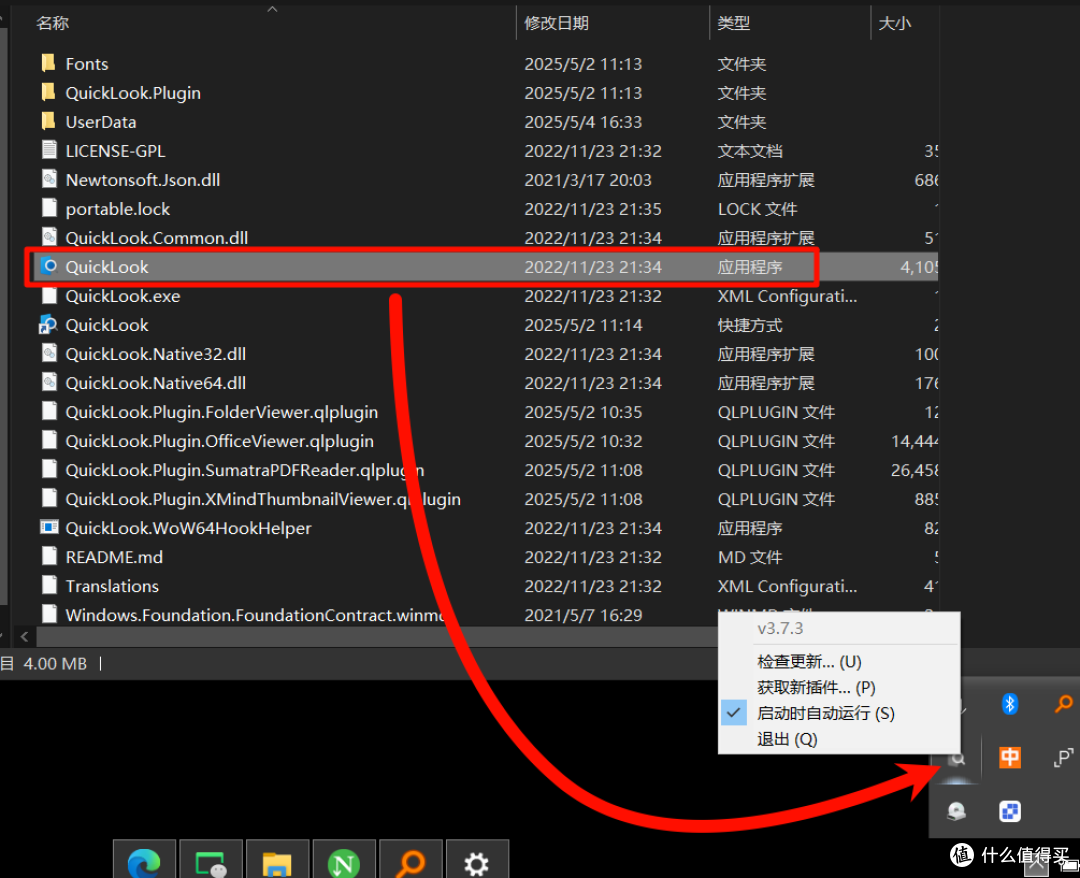Click the Fonts folder icon
The image size is (1080, 878).
[x=48, y=63]
